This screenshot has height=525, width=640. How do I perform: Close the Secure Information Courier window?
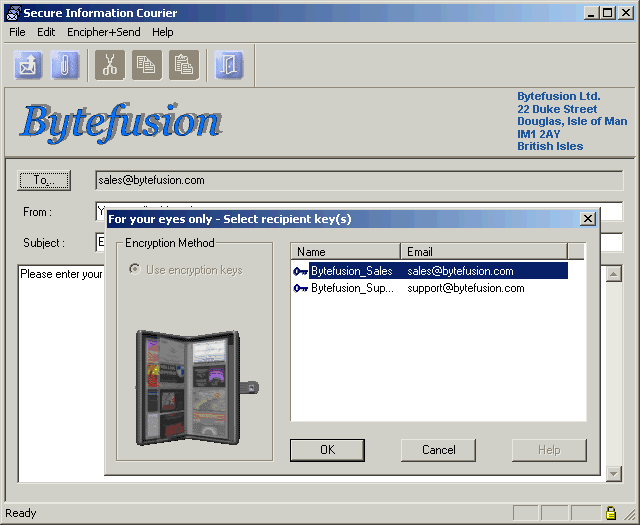pyautogui.click(x=626, y=13)
